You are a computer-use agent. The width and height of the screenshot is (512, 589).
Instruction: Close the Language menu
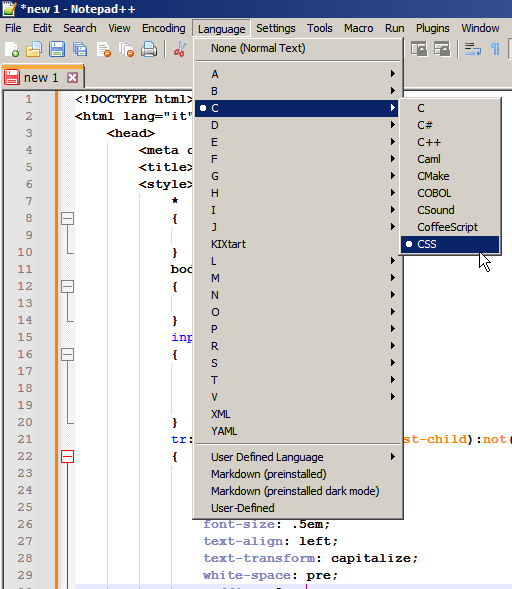pos(221,29)
